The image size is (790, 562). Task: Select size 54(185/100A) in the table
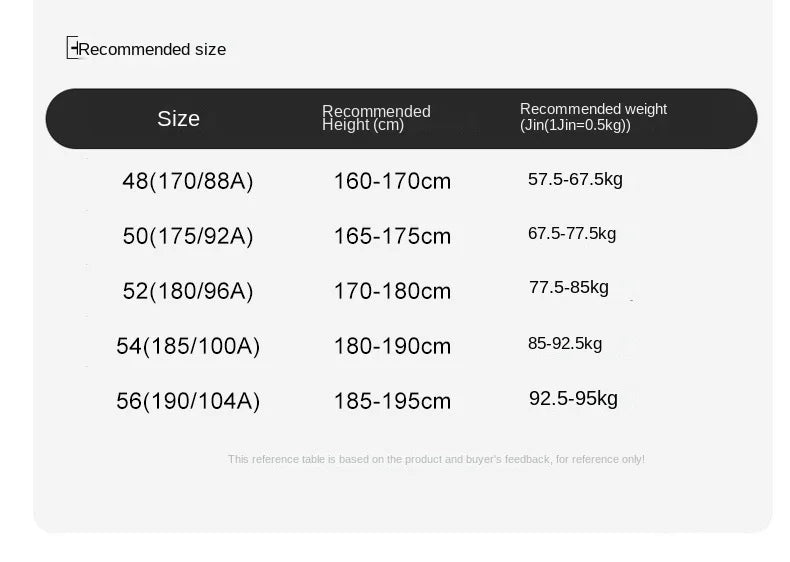[187, 346]
